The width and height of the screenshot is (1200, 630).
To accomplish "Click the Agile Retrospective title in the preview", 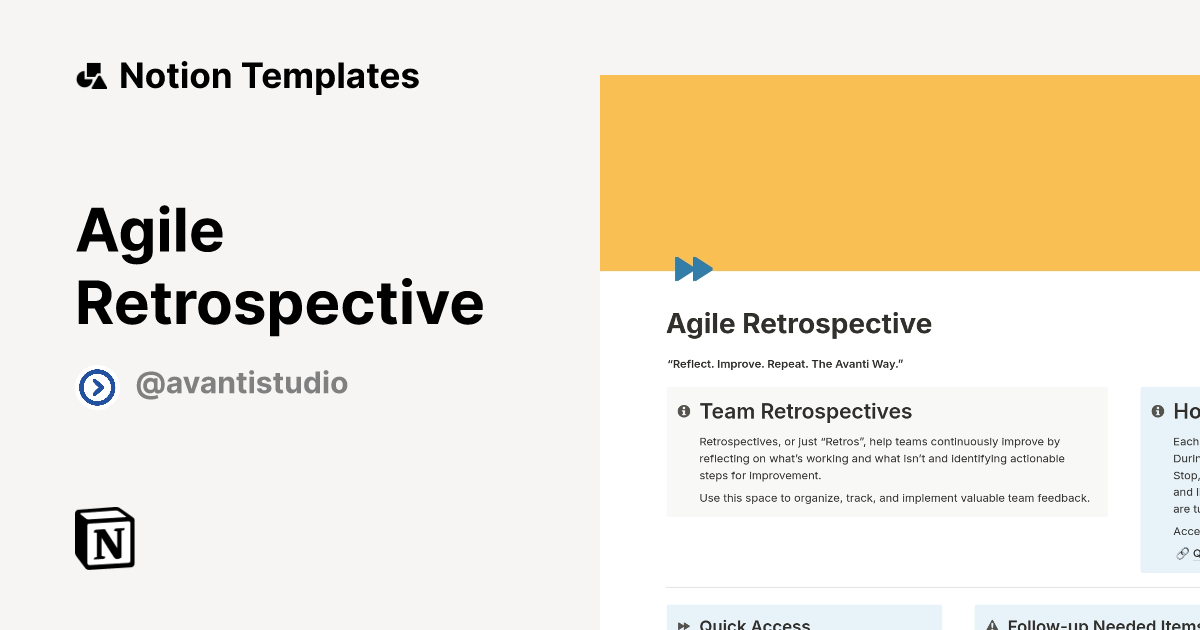I will (798, 323).
